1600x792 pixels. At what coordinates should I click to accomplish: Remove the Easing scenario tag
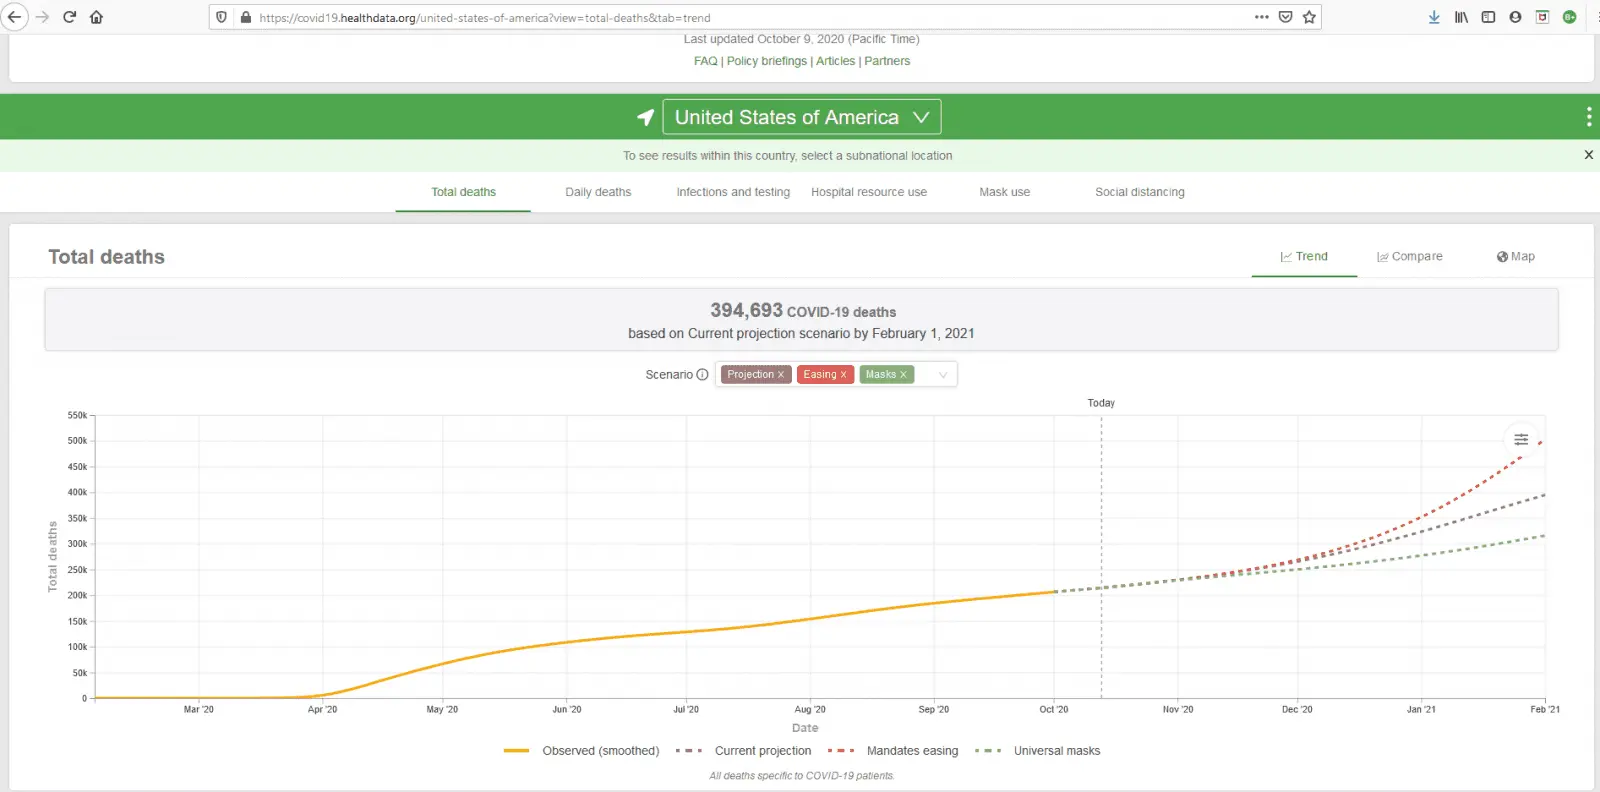[x=843, y=375]
